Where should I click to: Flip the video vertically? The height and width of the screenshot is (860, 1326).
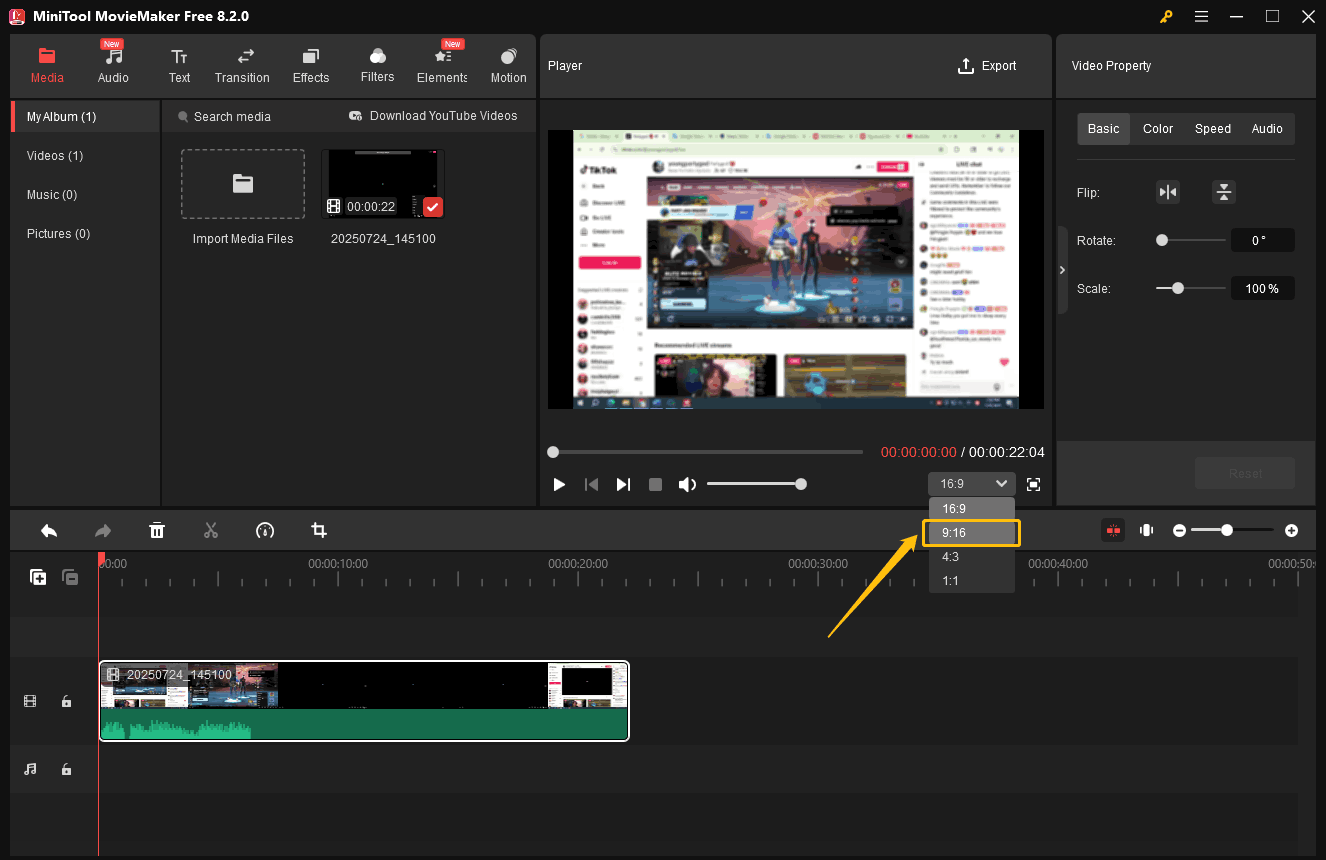tap(1224, 192)
